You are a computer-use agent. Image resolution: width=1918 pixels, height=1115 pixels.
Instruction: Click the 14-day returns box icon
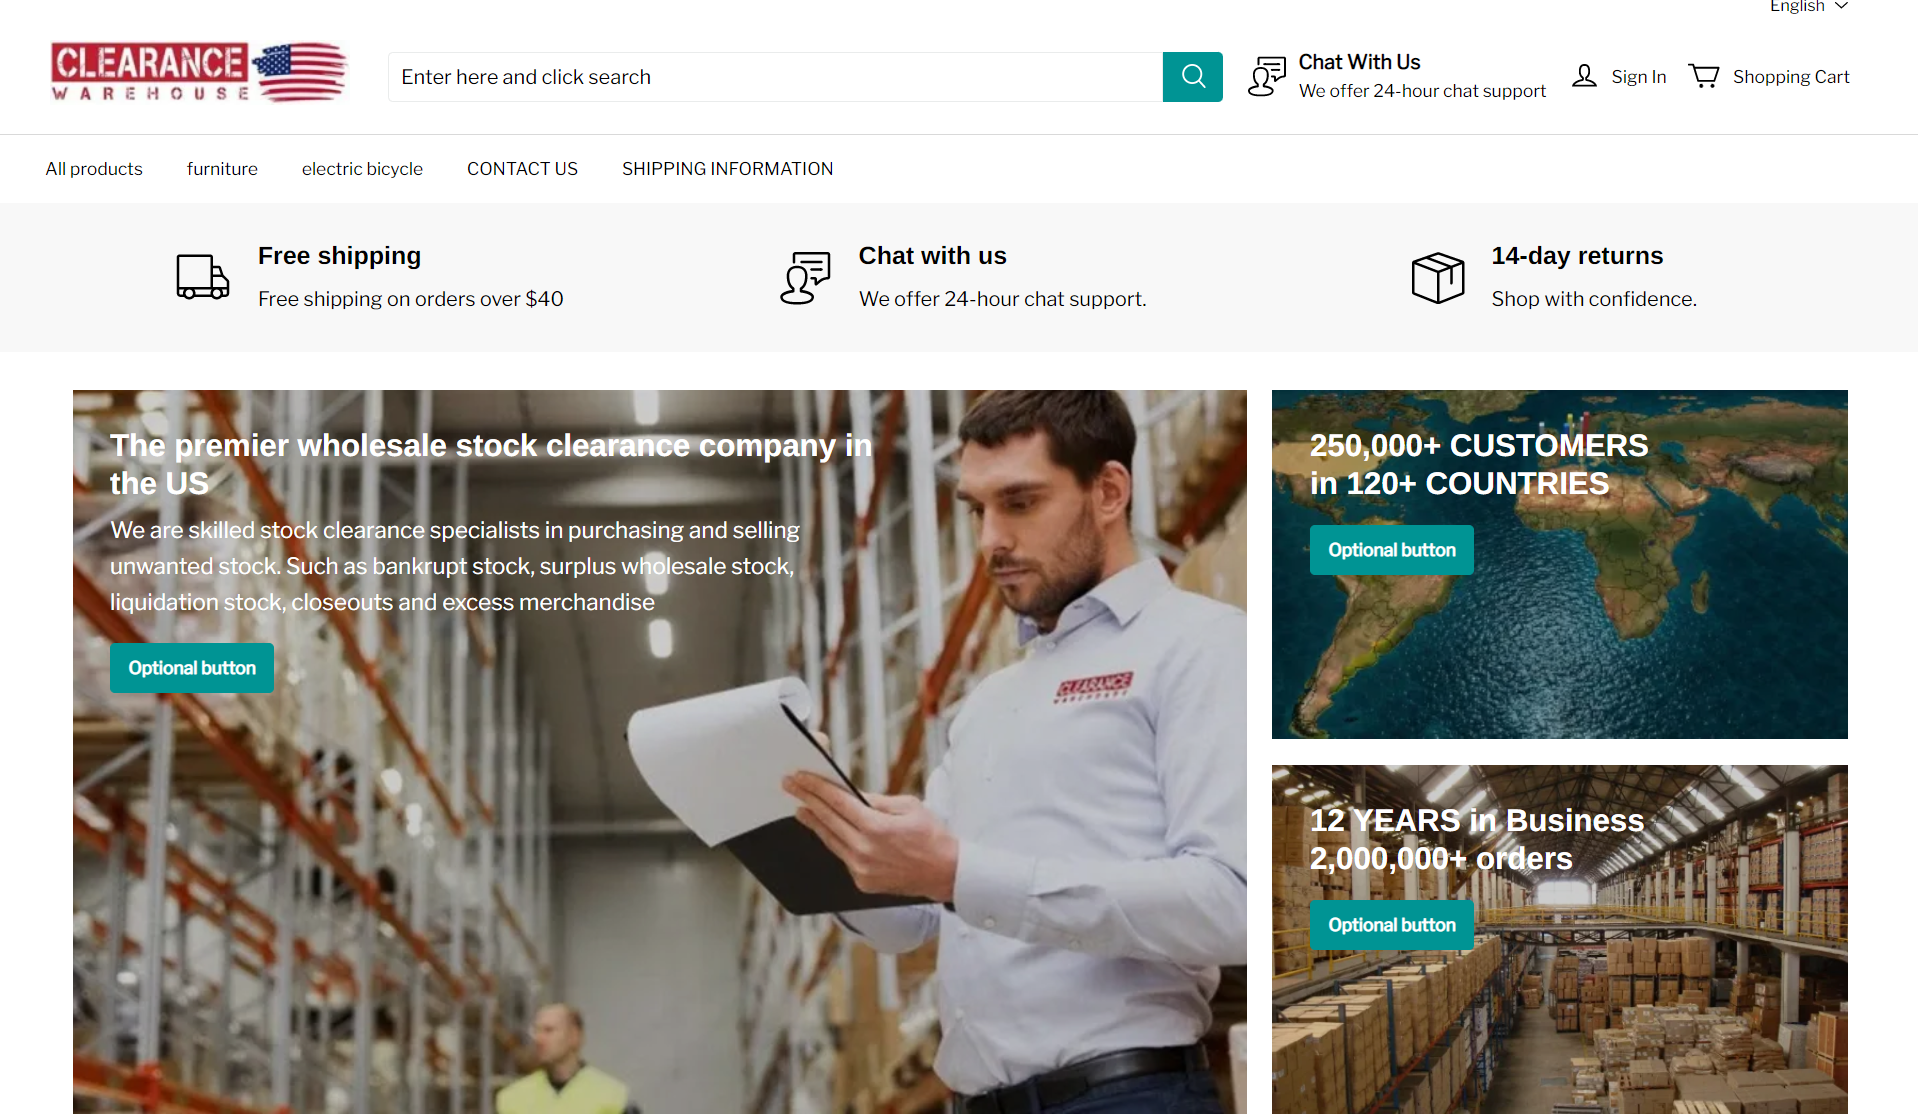[x=1438, y=277]
